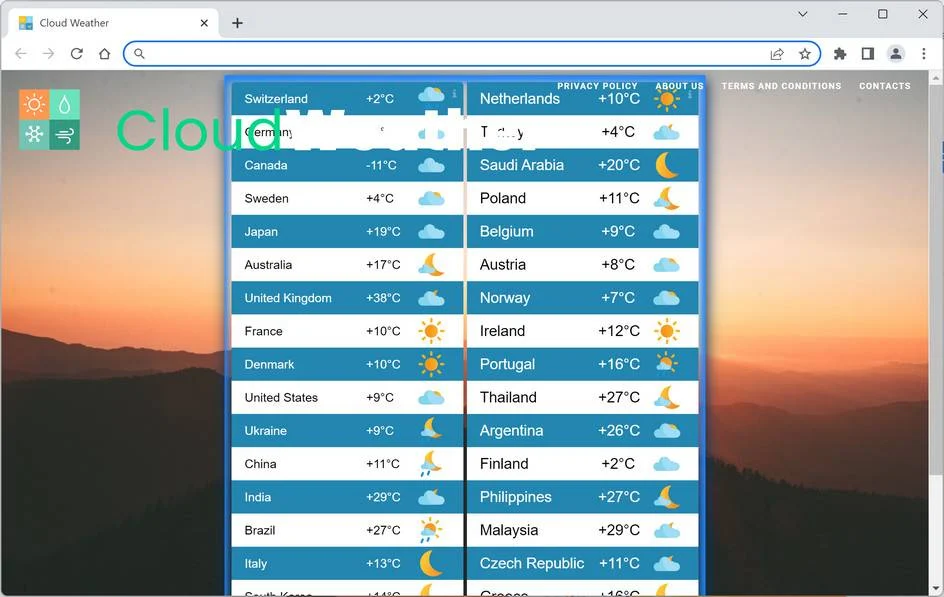This screenshot has height=597, width=944.
Task: Click the Finland weather entry
Action: click(x=583, y=463)
